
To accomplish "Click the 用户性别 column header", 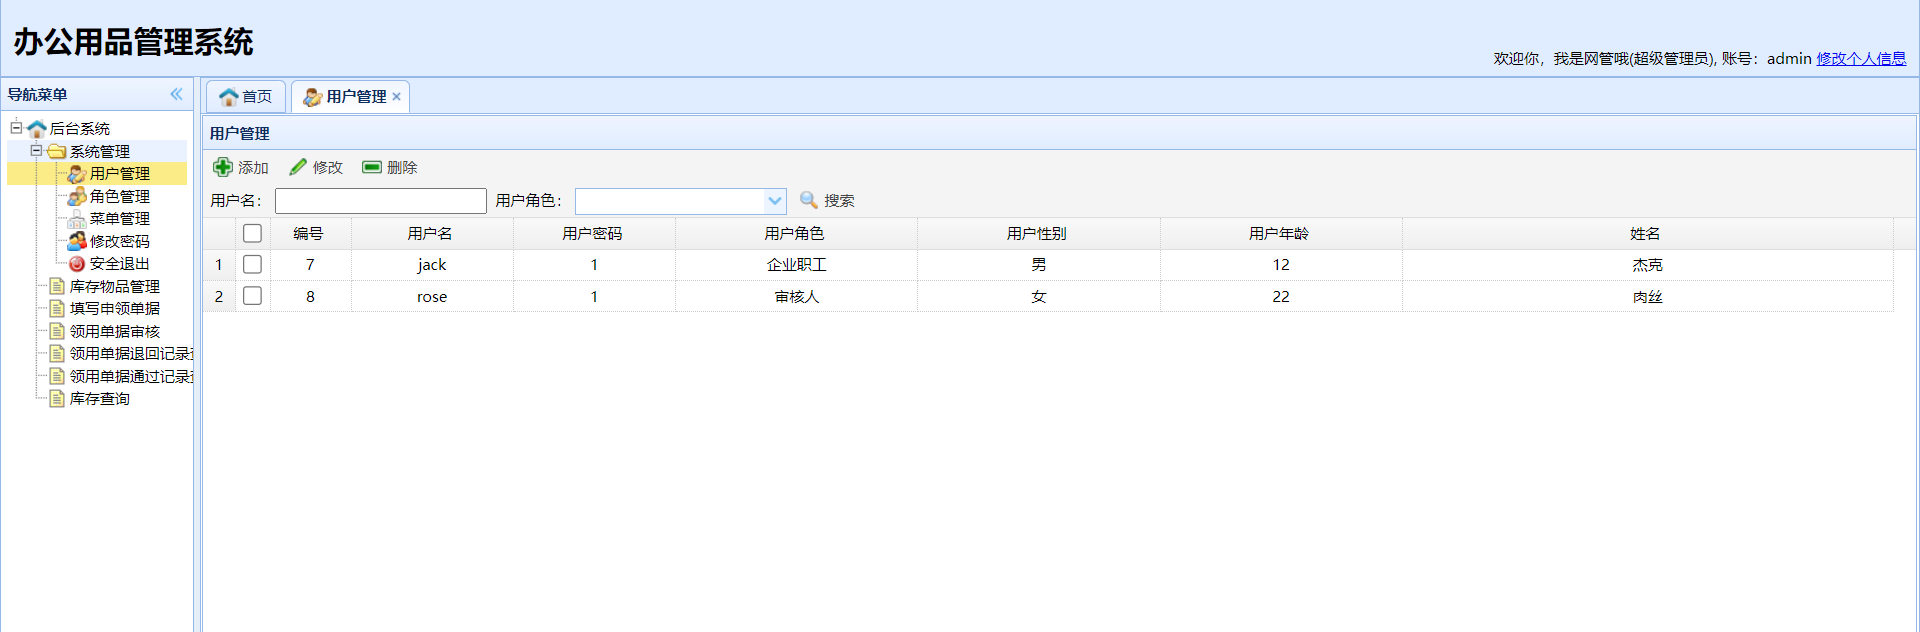I will point(1037,233).
